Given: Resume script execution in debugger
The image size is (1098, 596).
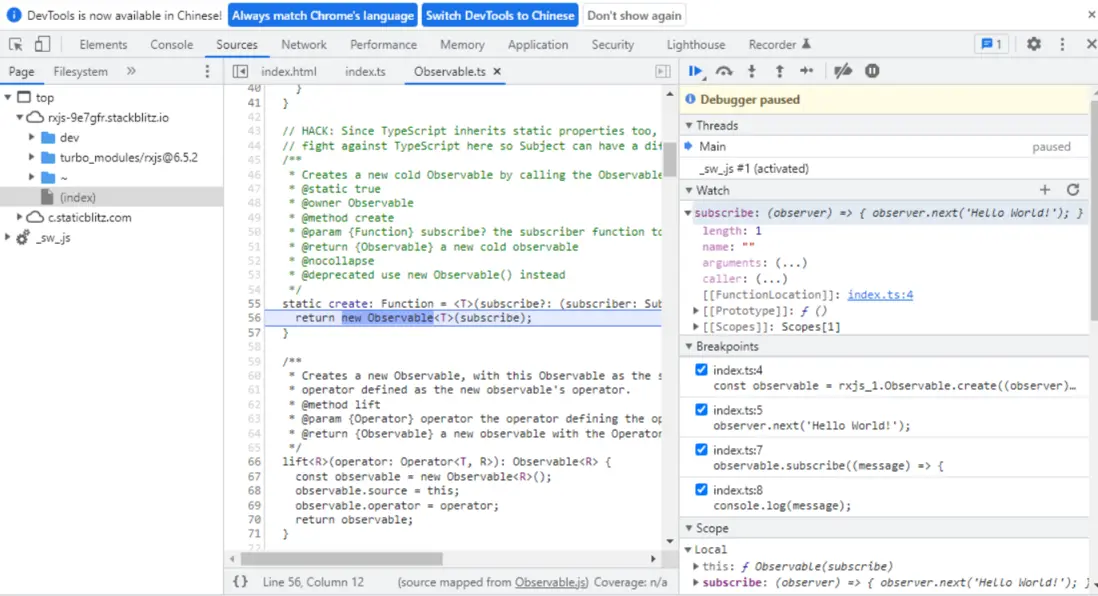Looking at the screenshot, I should (x=695, y=71).
